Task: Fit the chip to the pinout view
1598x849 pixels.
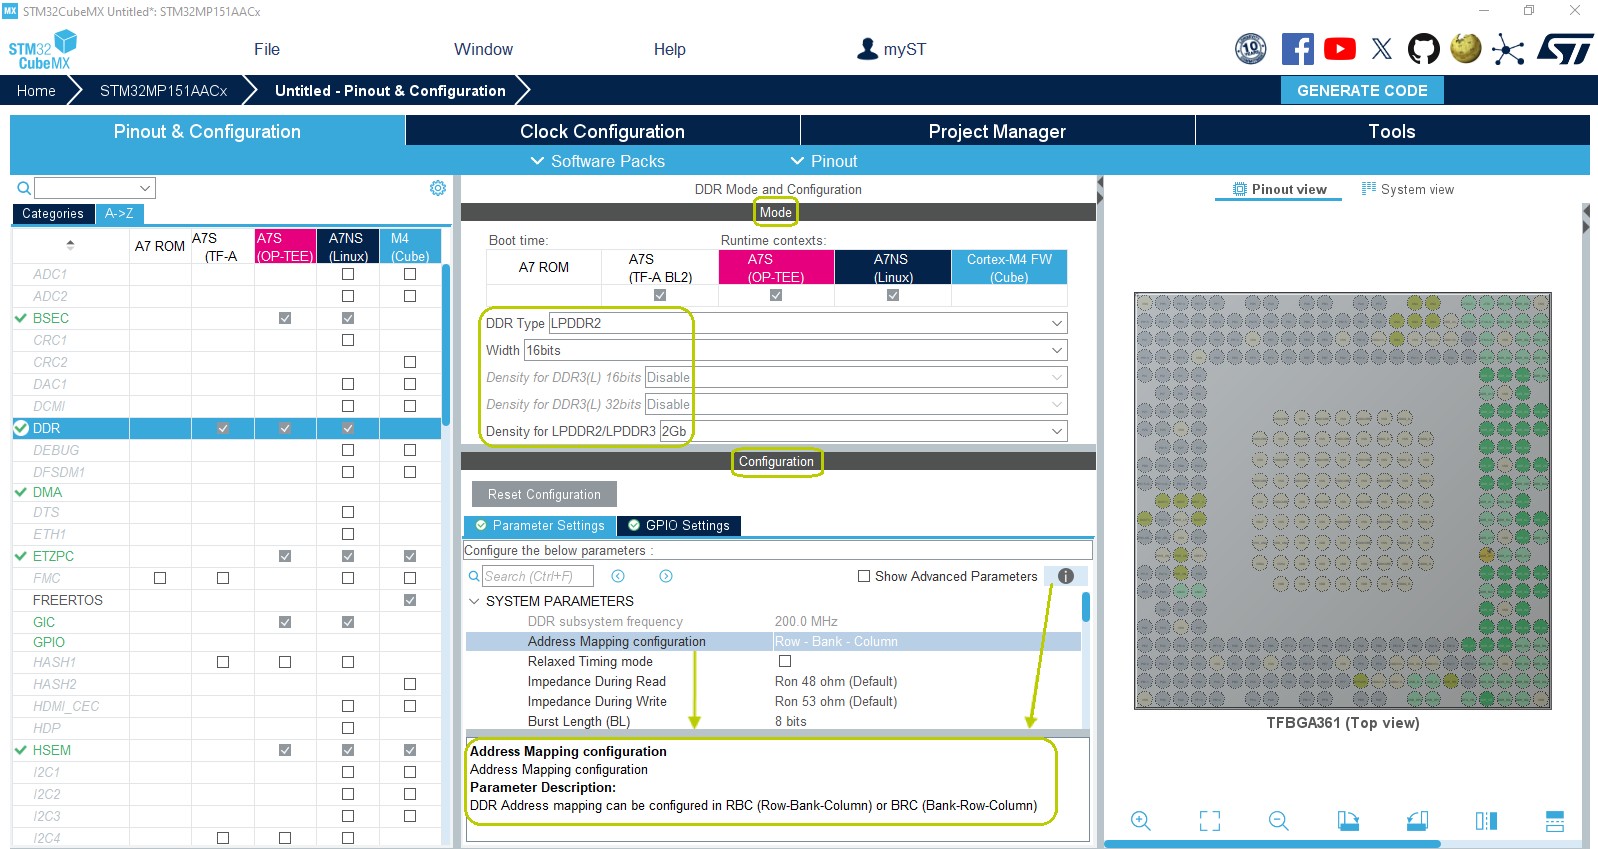Action: (1210, 821)
